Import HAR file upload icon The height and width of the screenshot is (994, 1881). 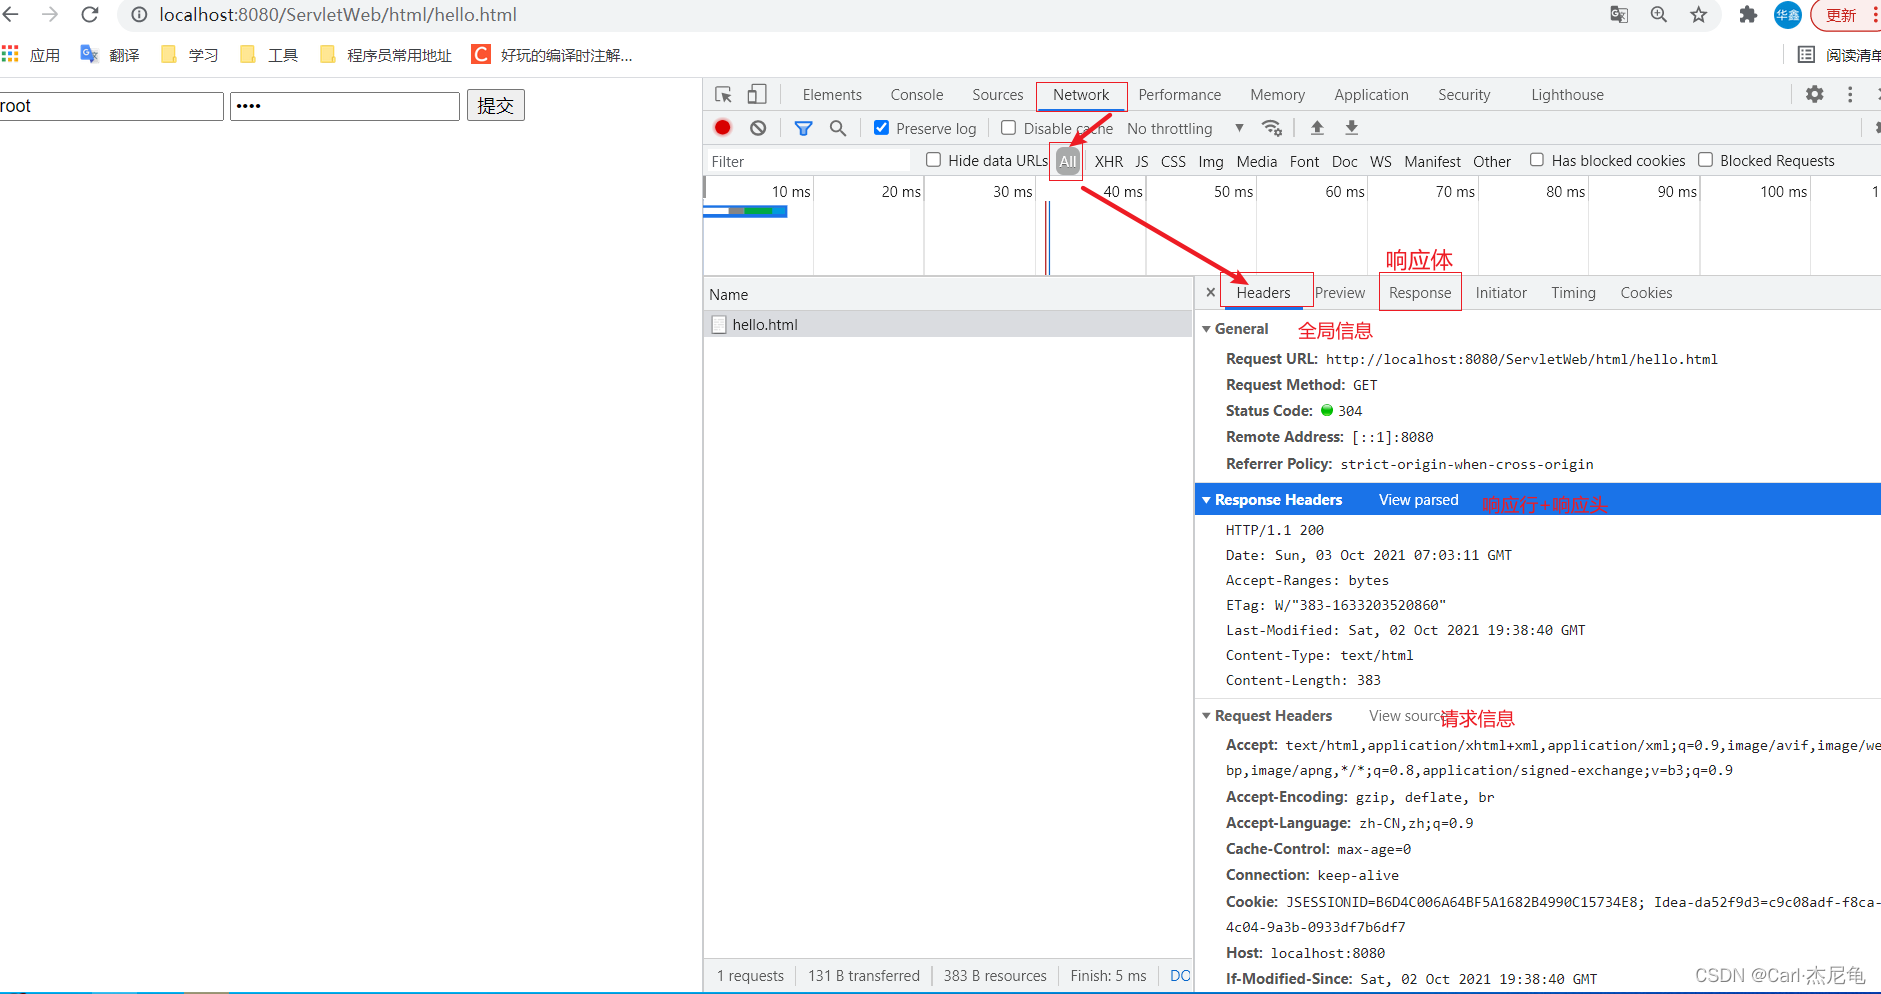[1317, 128]
